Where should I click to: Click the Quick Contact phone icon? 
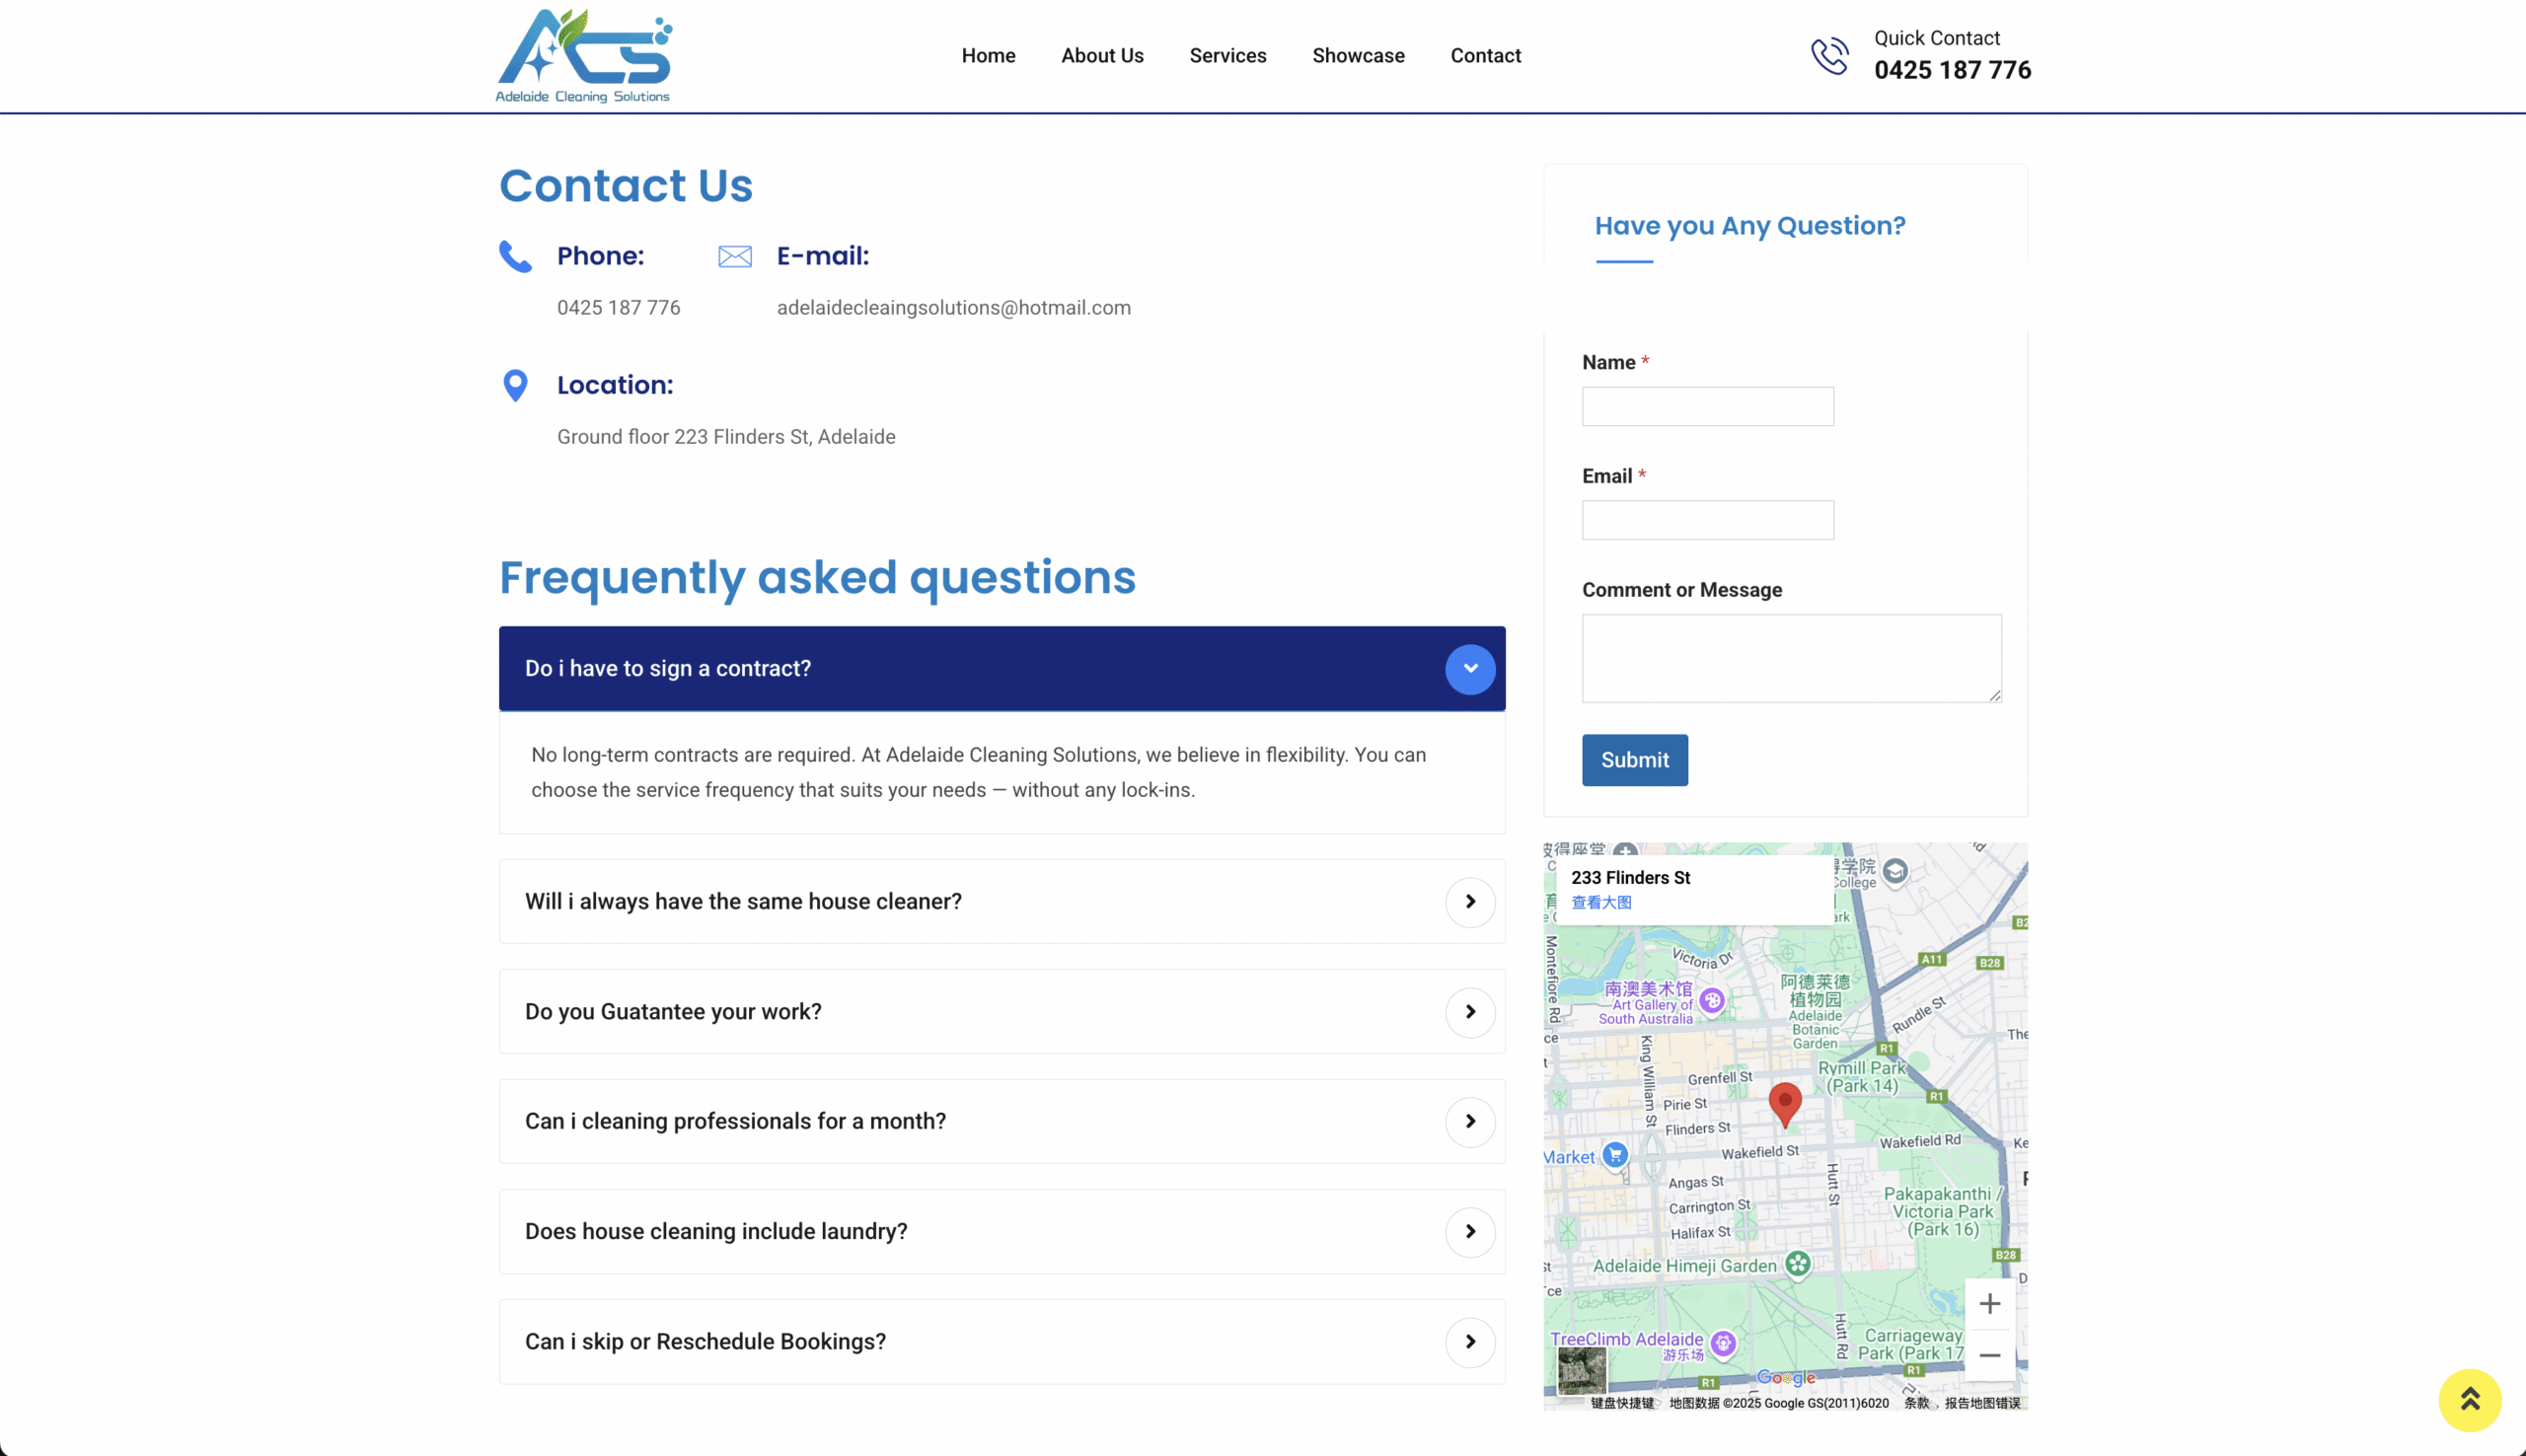(1829, 56)
